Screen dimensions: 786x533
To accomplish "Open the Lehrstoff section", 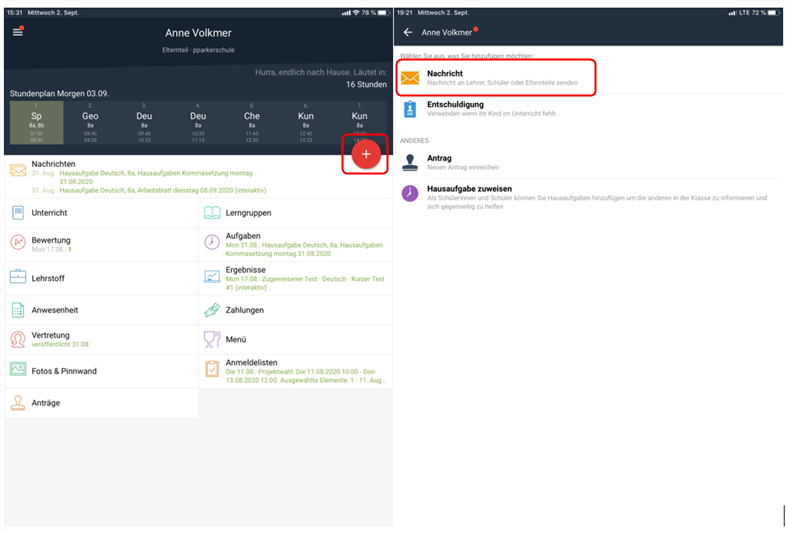I will pyautogui.click(x=101, y=278).
